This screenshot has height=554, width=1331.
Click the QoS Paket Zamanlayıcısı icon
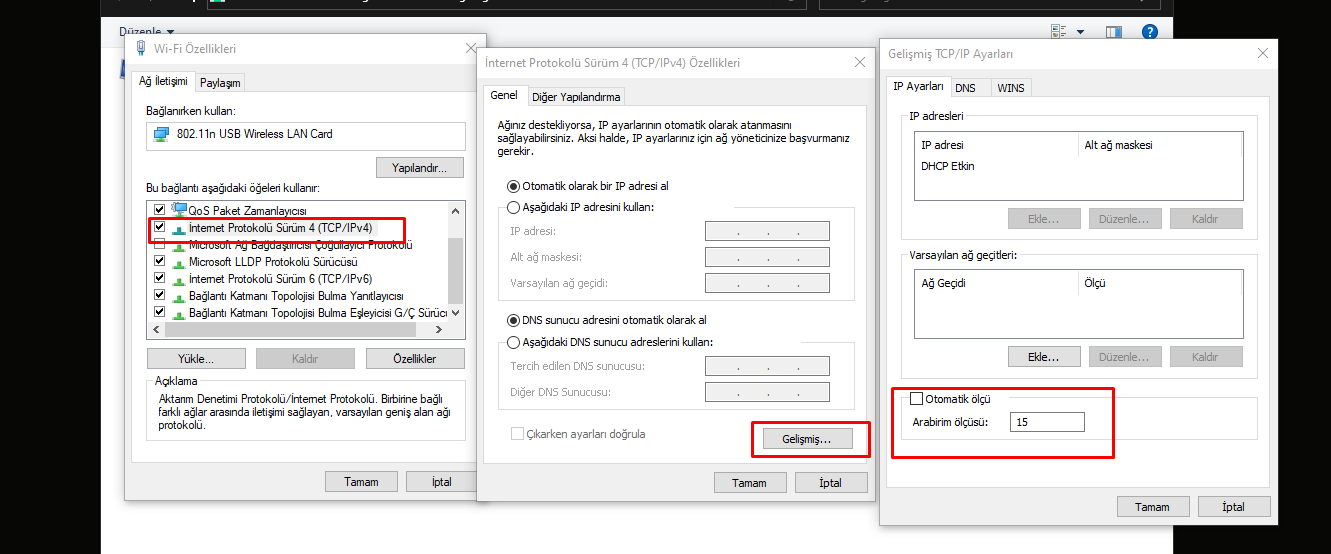click(180, 211)
